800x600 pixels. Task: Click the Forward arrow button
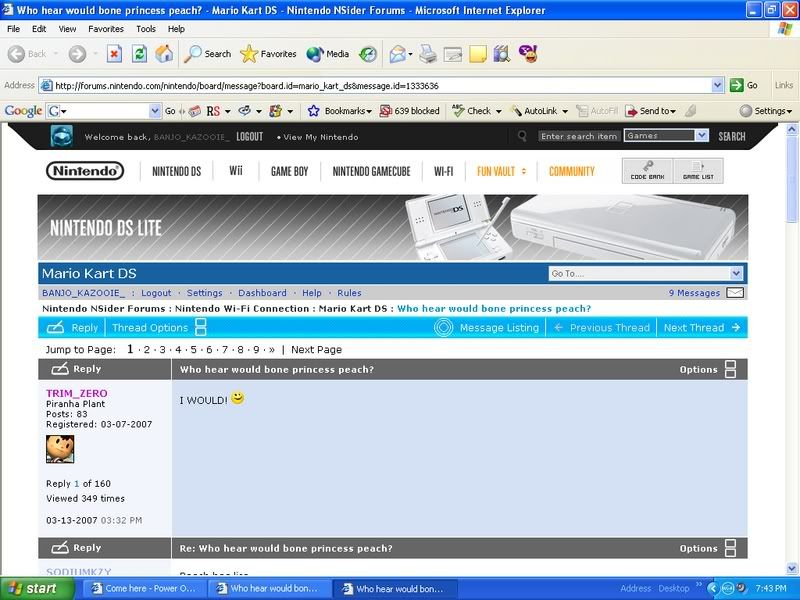coord(78,54)
